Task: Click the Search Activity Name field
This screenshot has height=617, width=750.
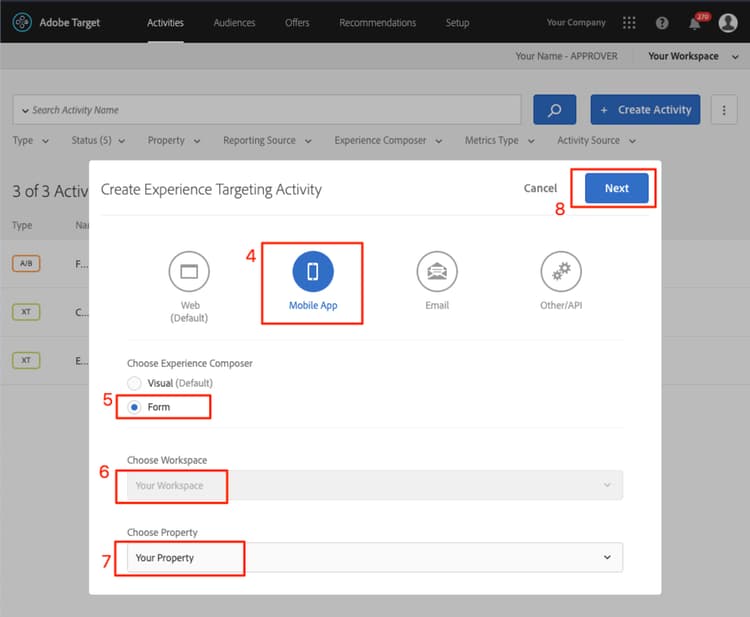Action: [267, 110]
